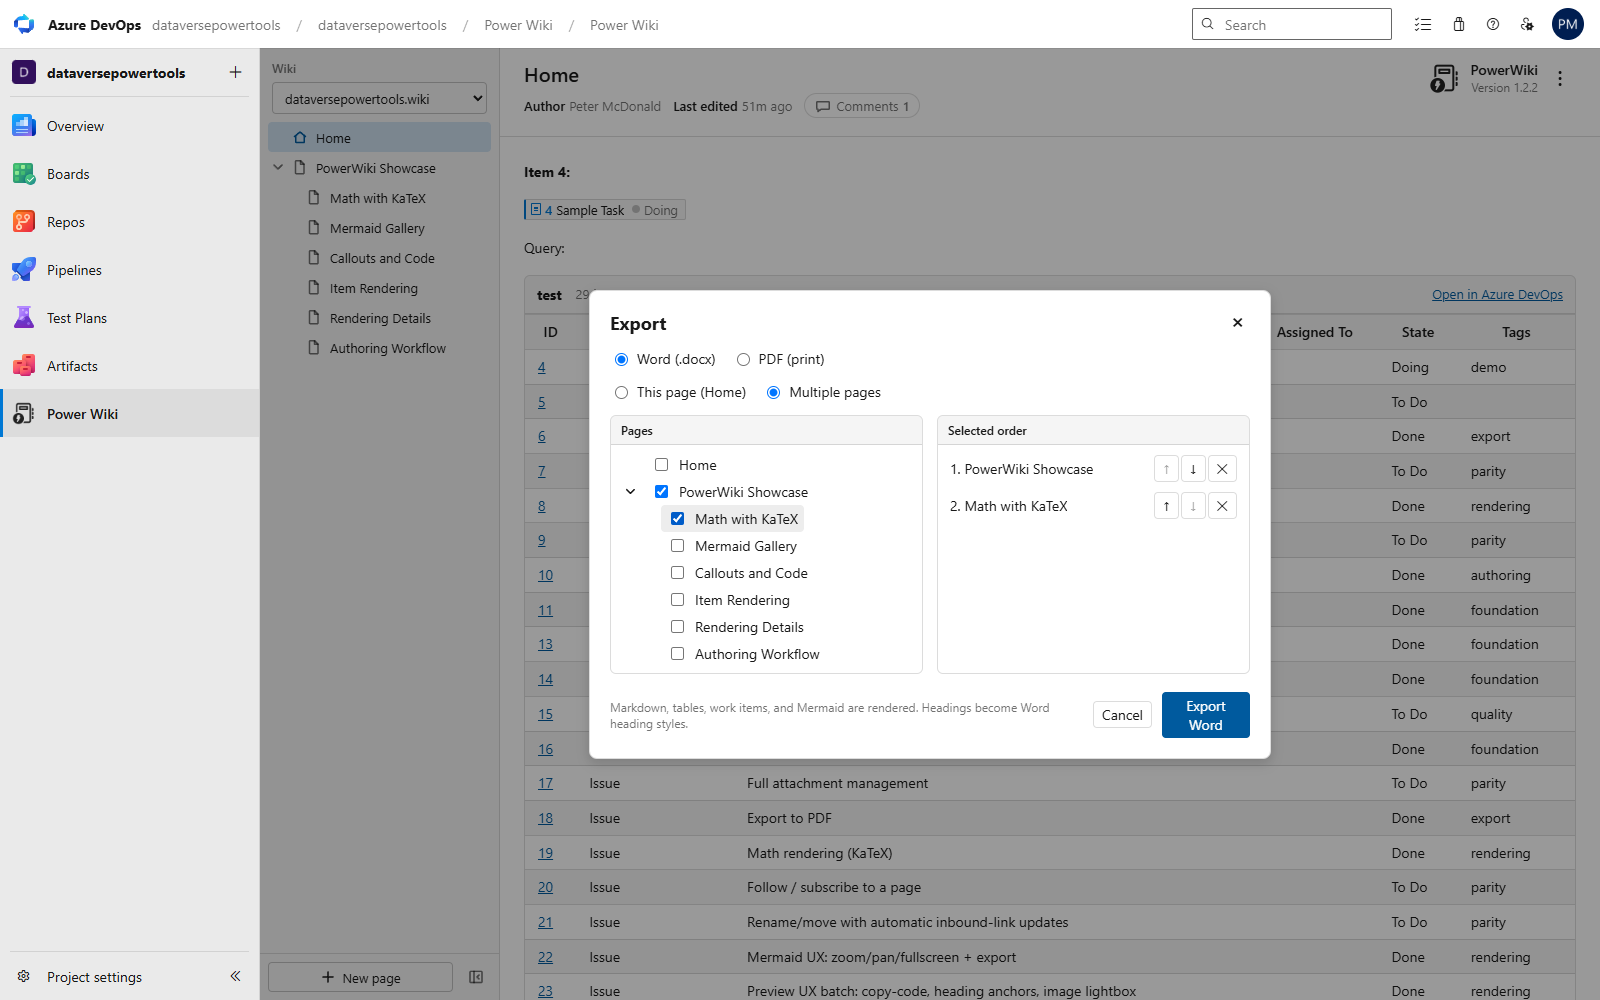Move PowerWiki Showcase up in selected order
Image resolution: width=1600 pixels, height=1000 pixels.
click(x=1166, y=469)
